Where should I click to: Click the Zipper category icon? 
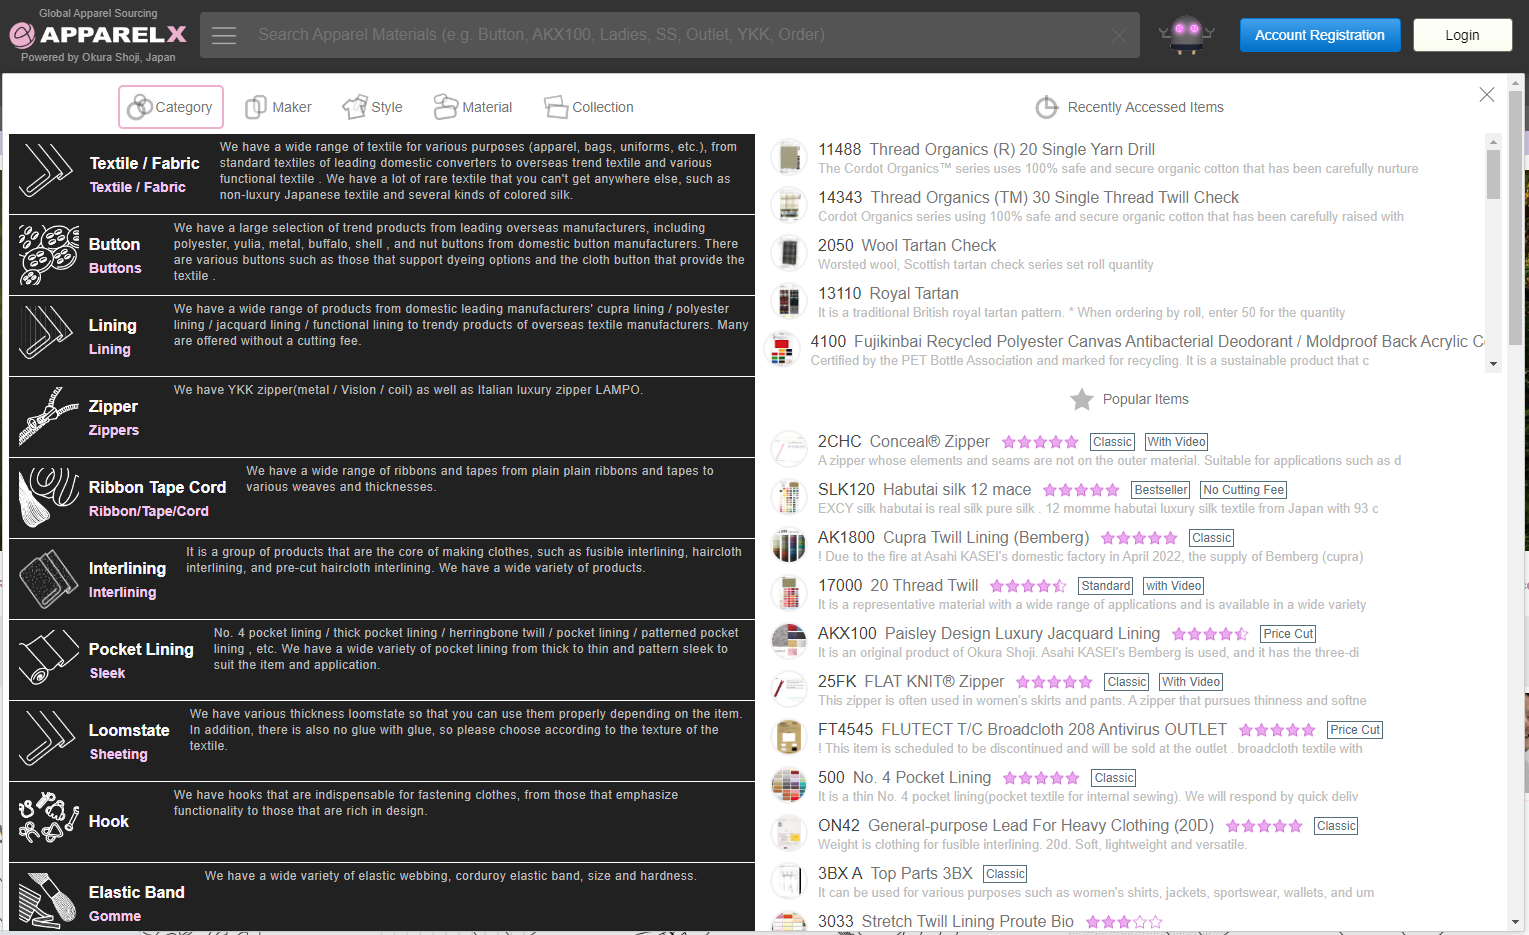[48, 417]
